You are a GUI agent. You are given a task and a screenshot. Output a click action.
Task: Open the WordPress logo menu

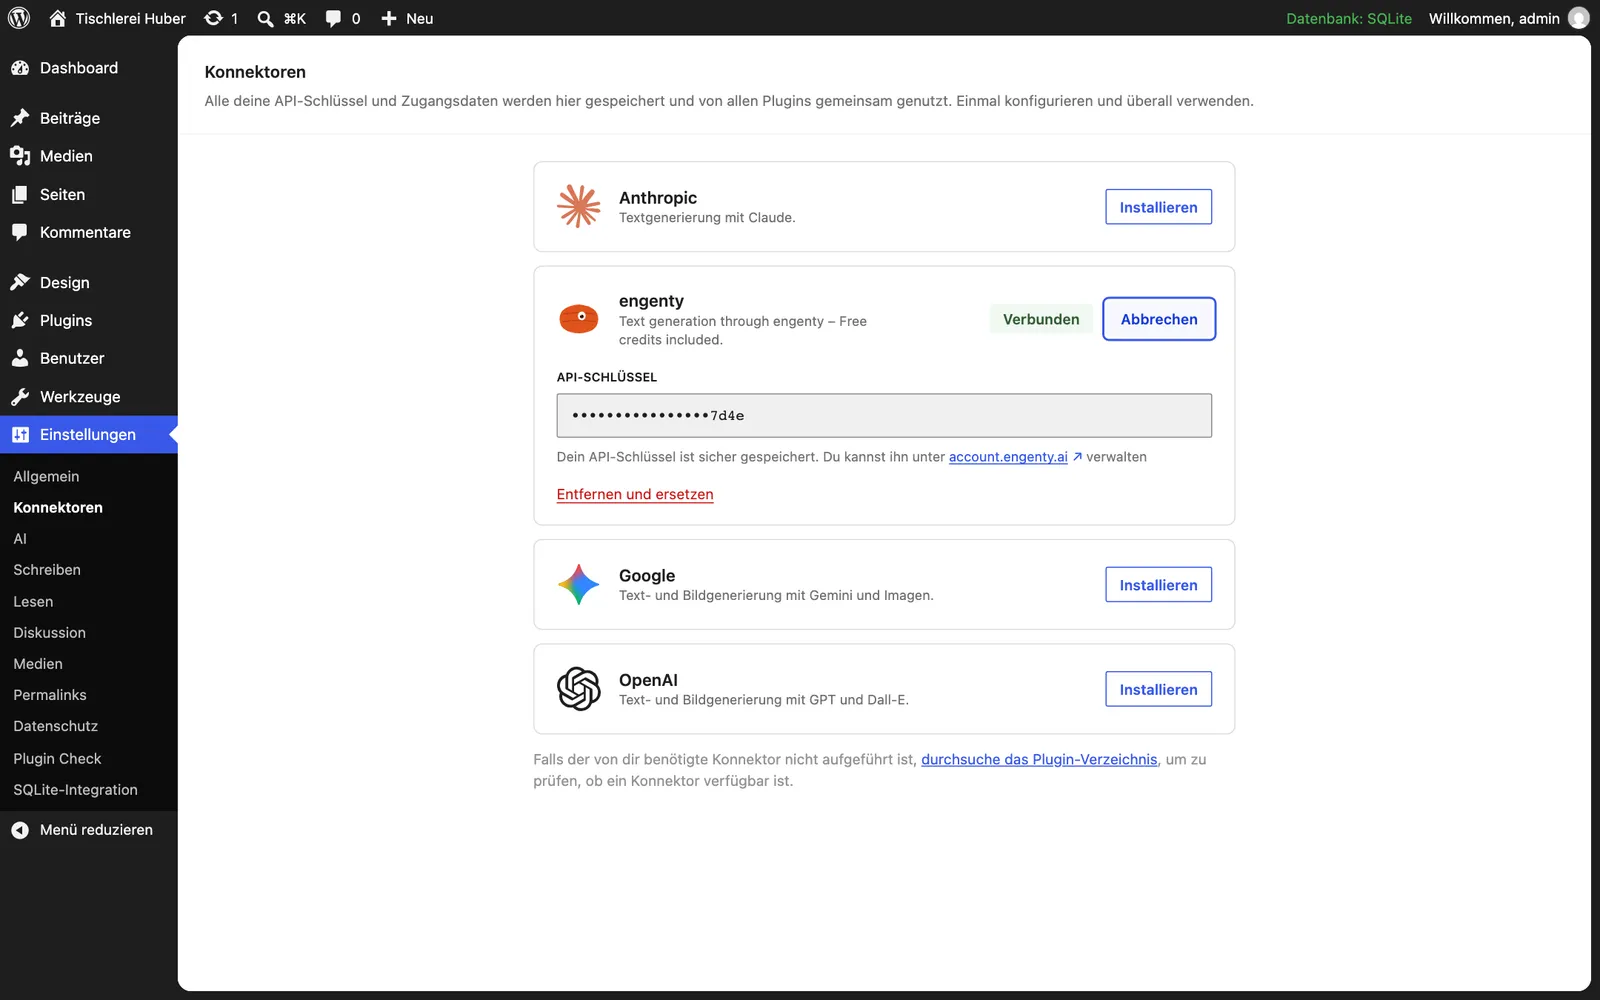[19, 18]
